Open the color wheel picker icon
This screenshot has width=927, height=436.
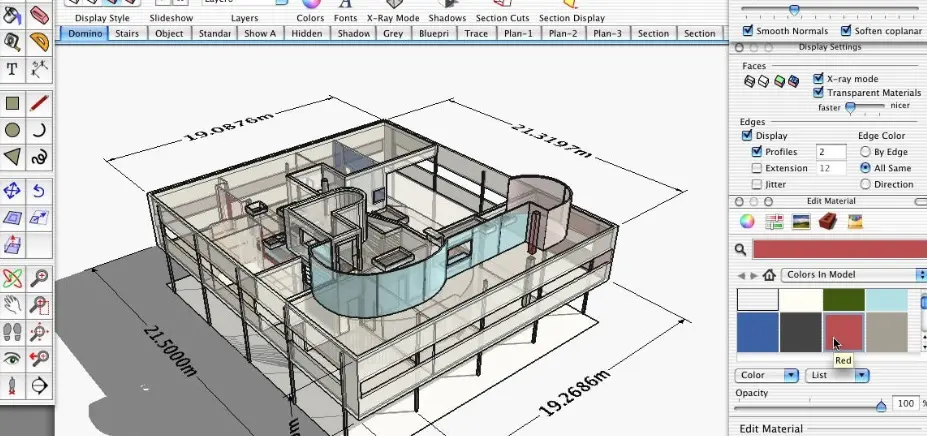tap(748, 222)
